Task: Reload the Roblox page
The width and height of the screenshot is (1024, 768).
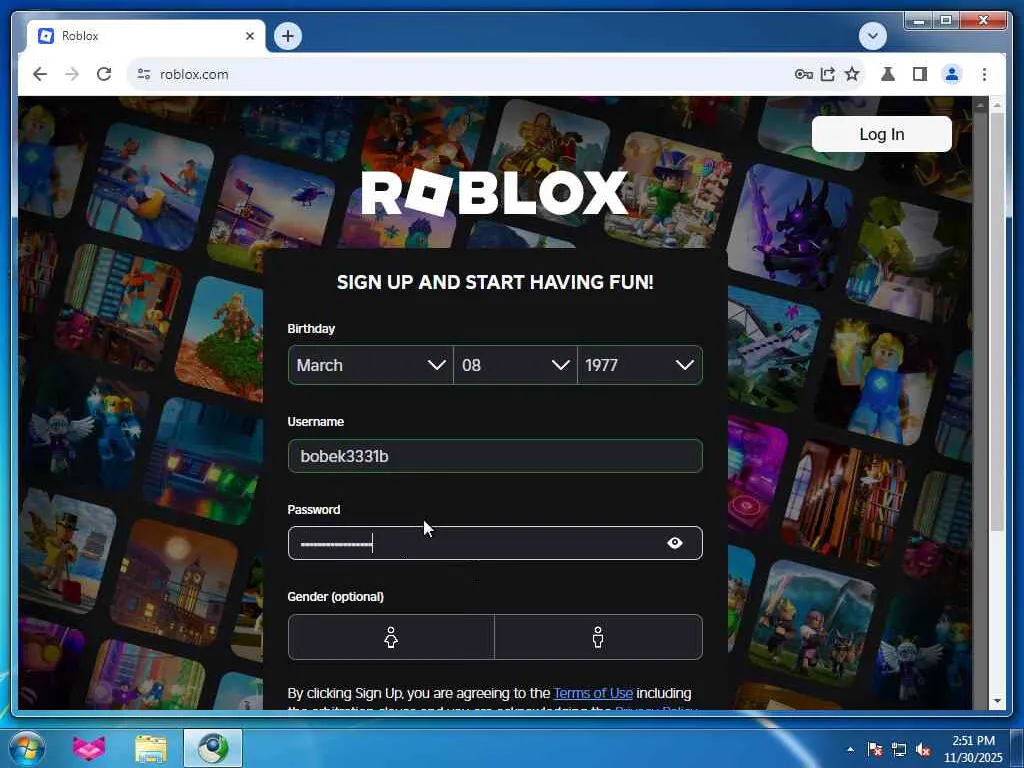Action: [x=104, y=74]
